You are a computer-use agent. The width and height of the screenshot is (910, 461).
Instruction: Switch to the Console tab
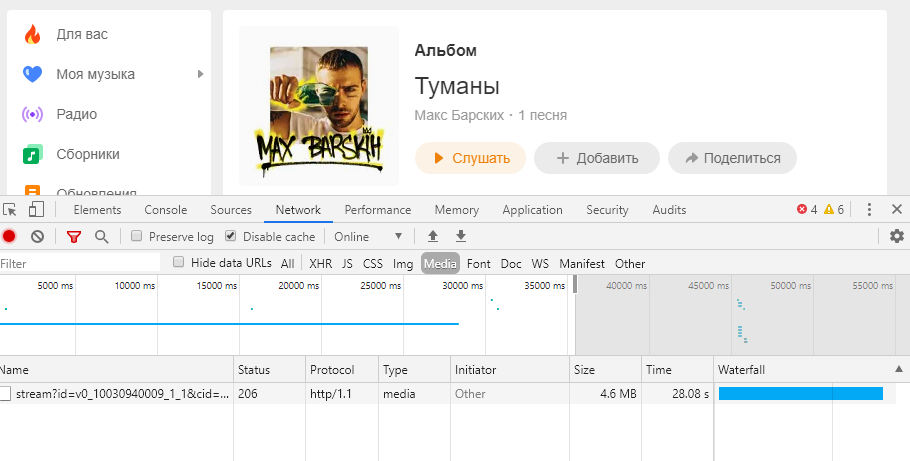(165, 210)
